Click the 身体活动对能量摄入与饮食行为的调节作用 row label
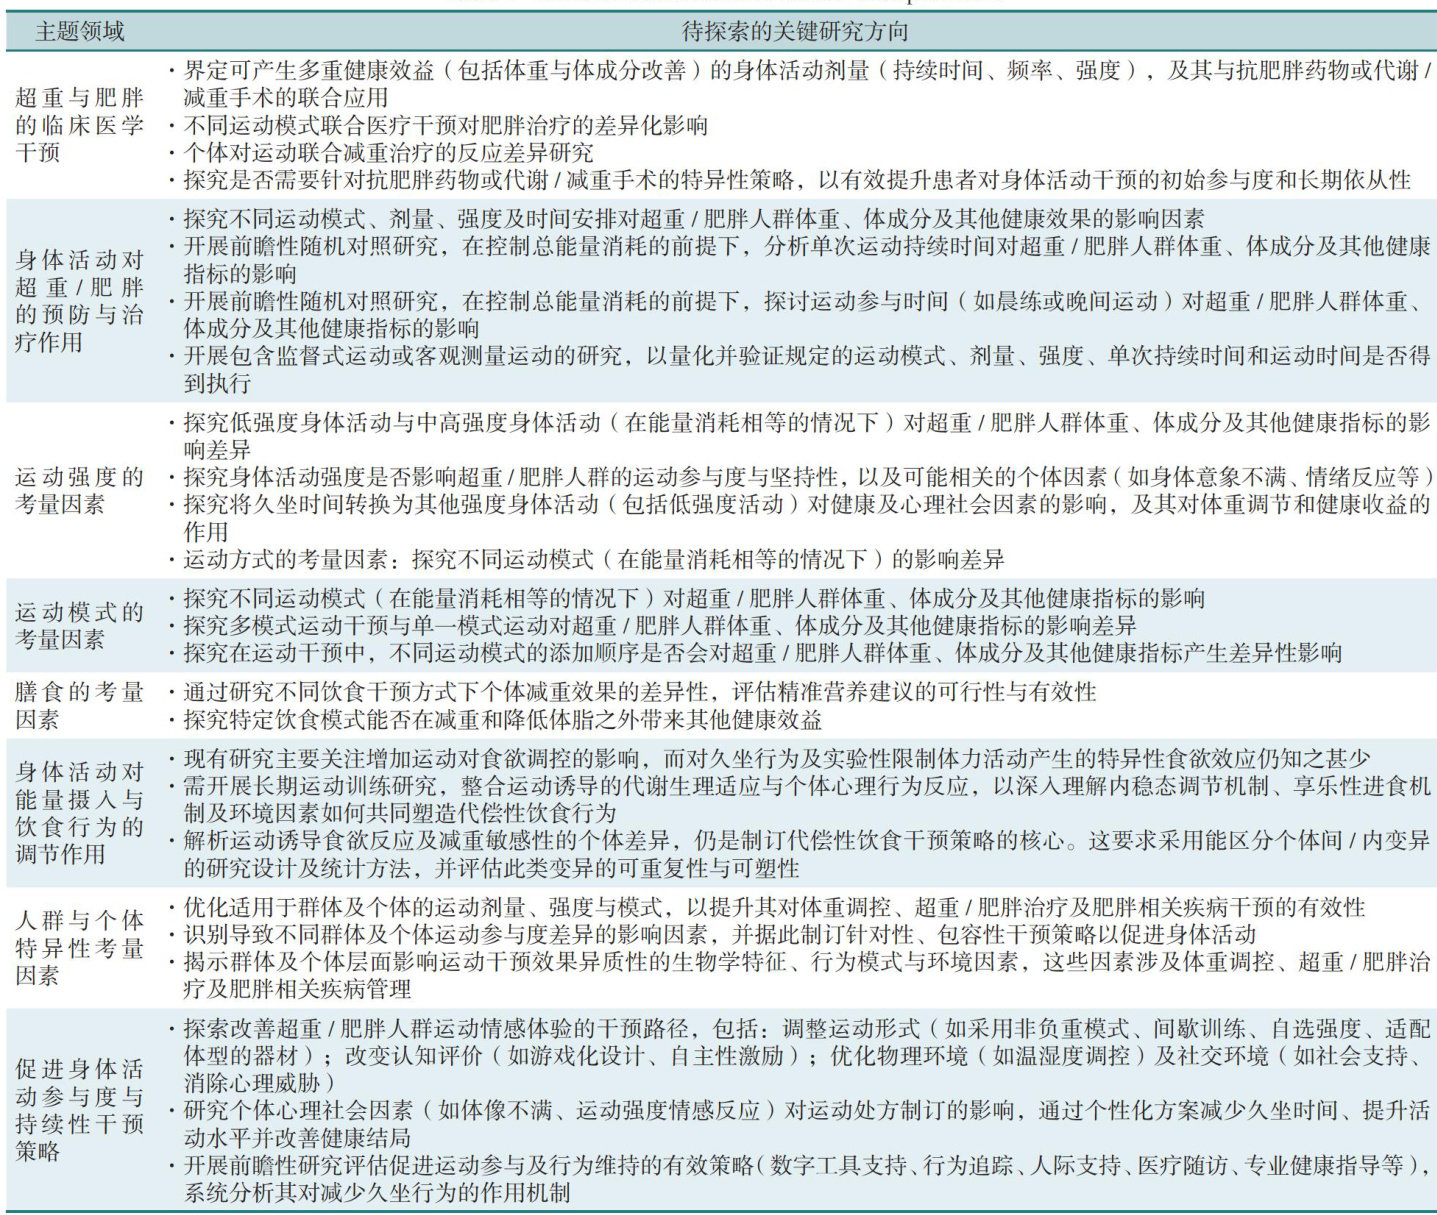 point(80,813)
